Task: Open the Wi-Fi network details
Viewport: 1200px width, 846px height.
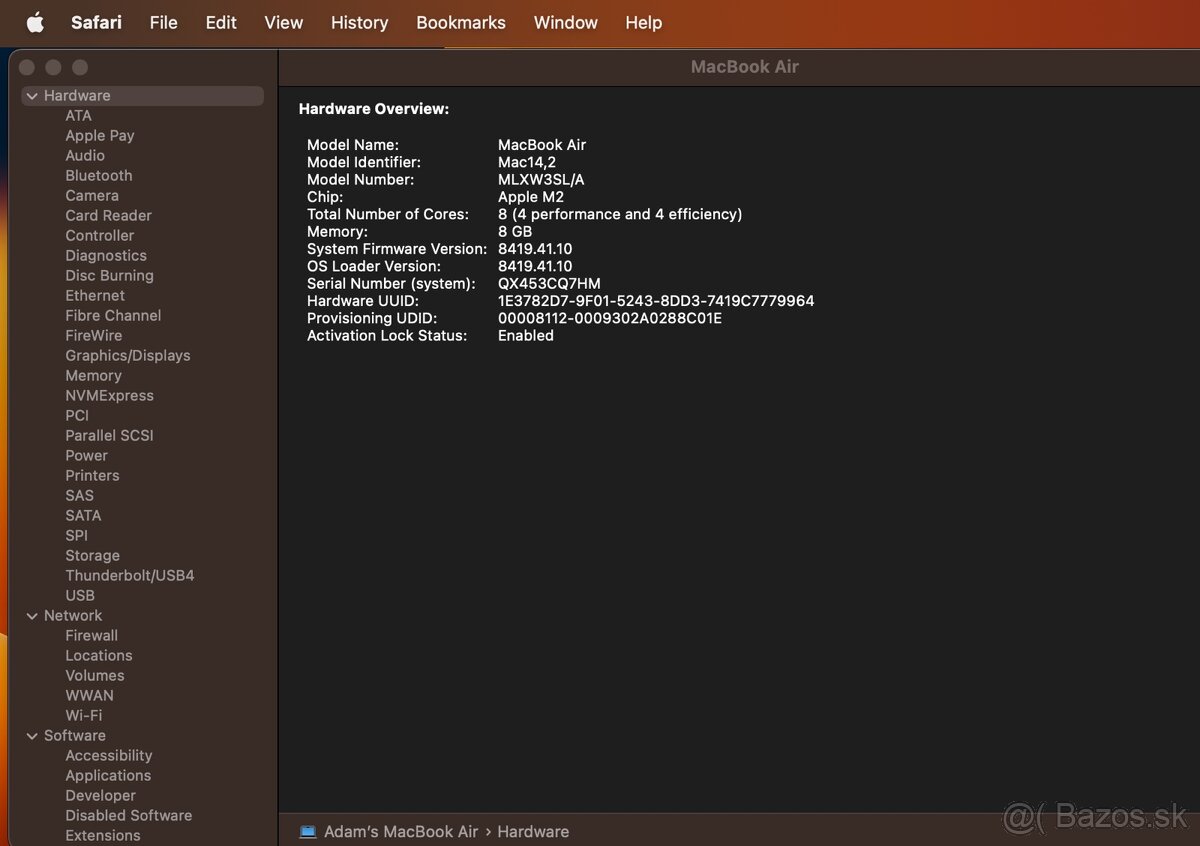Action: pyautogui.click(x=83, y=716)
